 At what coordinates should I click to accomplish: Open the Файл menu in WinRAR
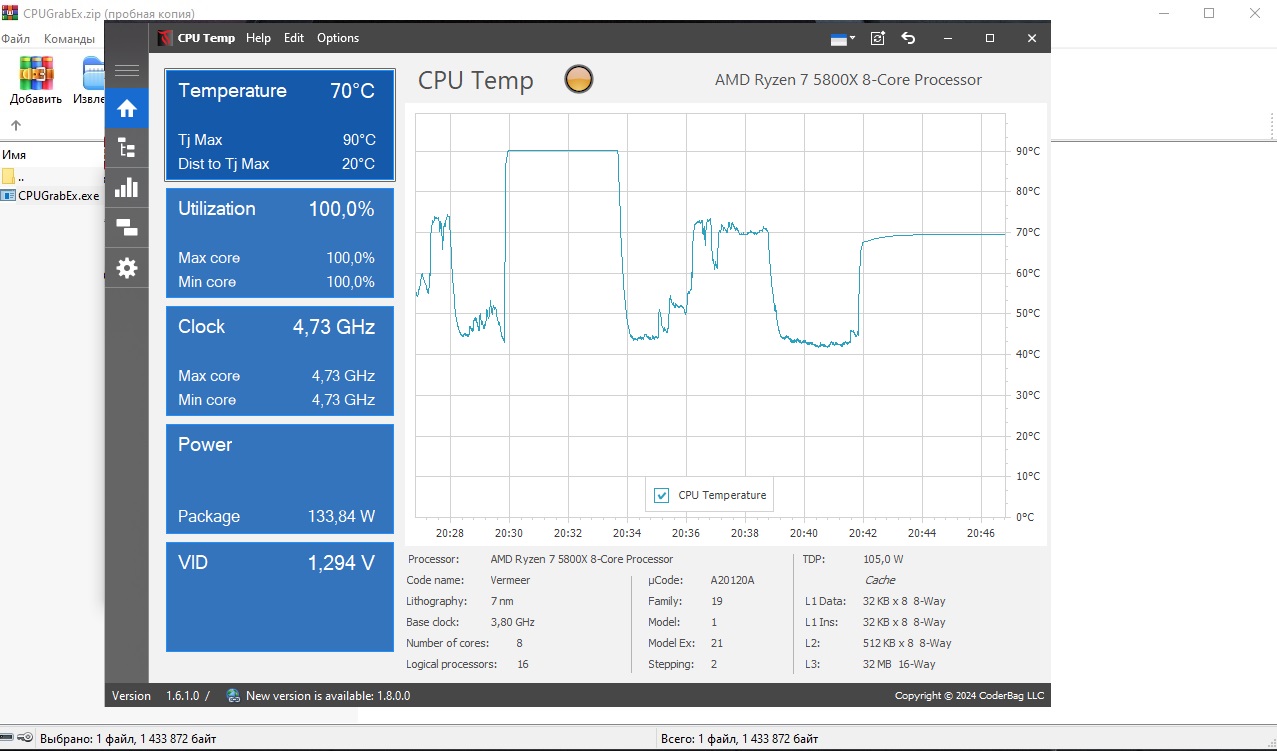click(15, 39)
